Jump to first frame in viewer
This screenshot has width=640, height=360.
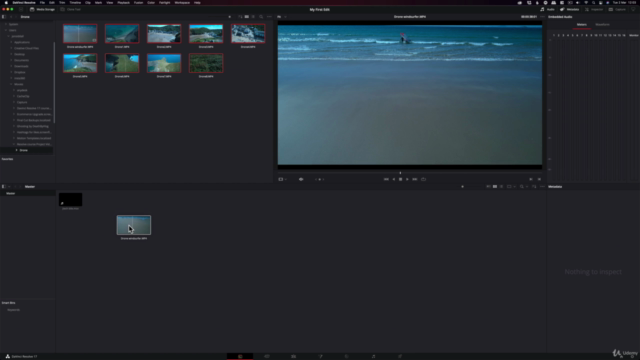(386, 179)
